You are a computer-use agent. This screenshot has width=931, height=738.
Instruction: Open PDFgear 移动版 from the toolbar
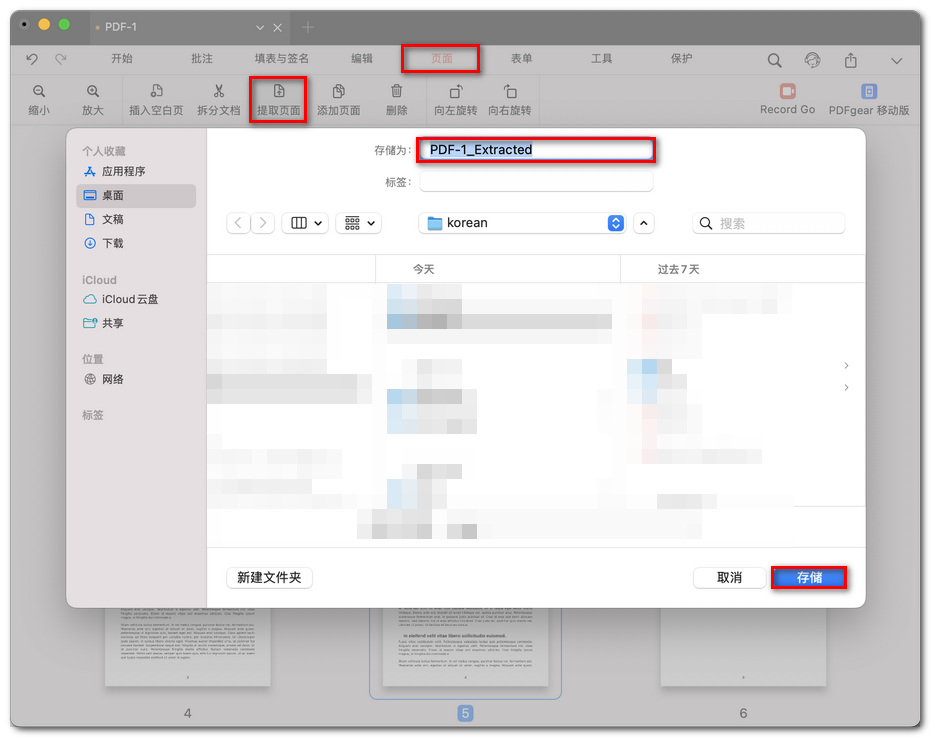[868, 98]
